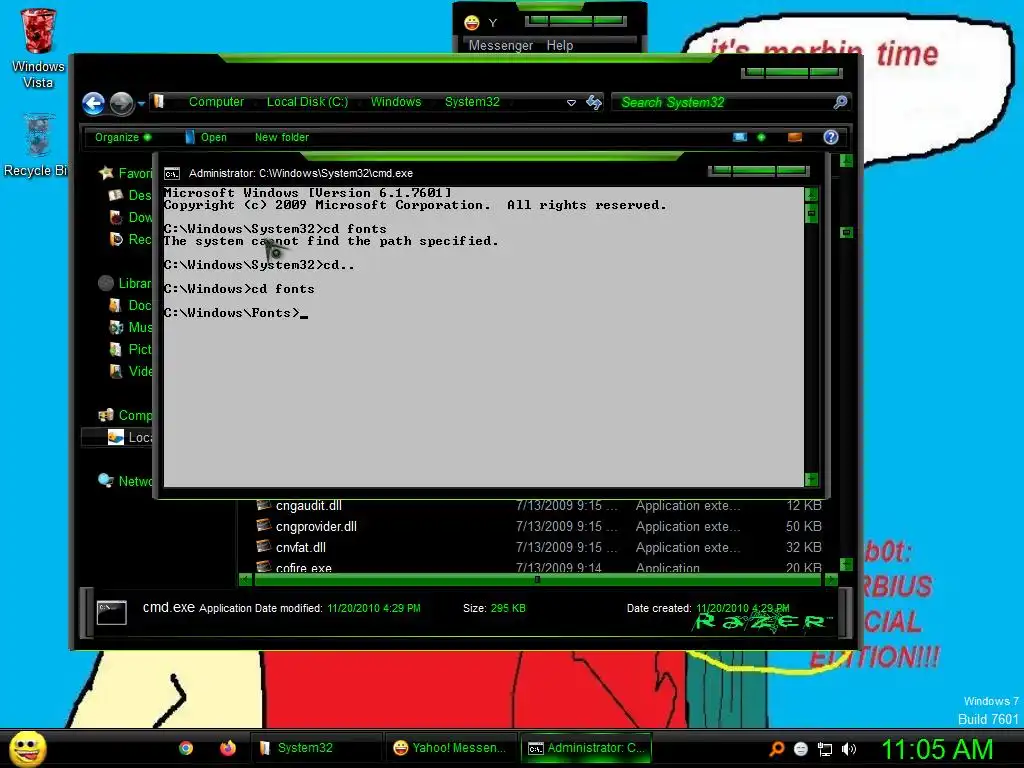The image size is (1024, 768).
Task: Open the volume tray icon
Action: tap(848, 749)
